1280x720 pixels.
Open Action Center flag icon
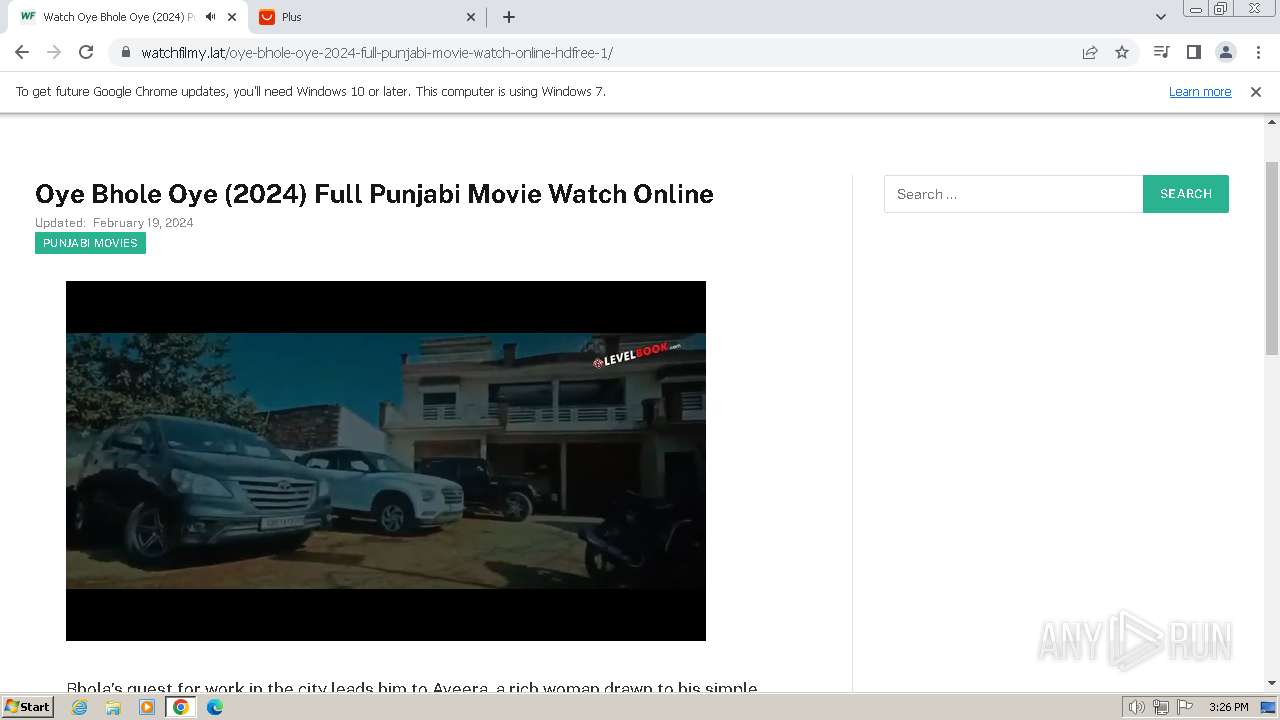(1184, 707)
